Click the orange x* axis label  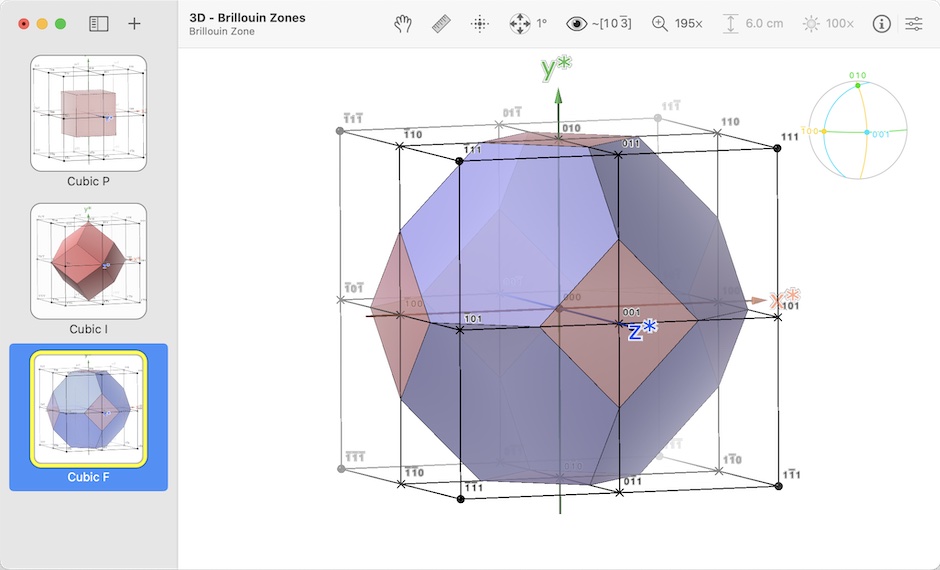coord(784,299)
